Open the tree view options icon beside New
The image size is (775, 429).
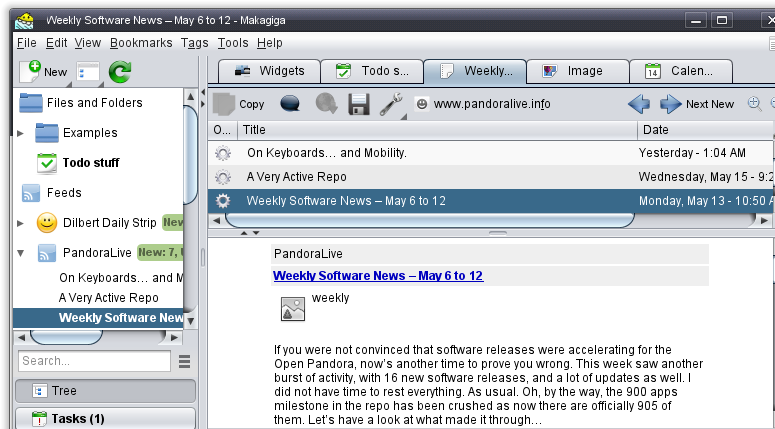(x=88, y=73)
